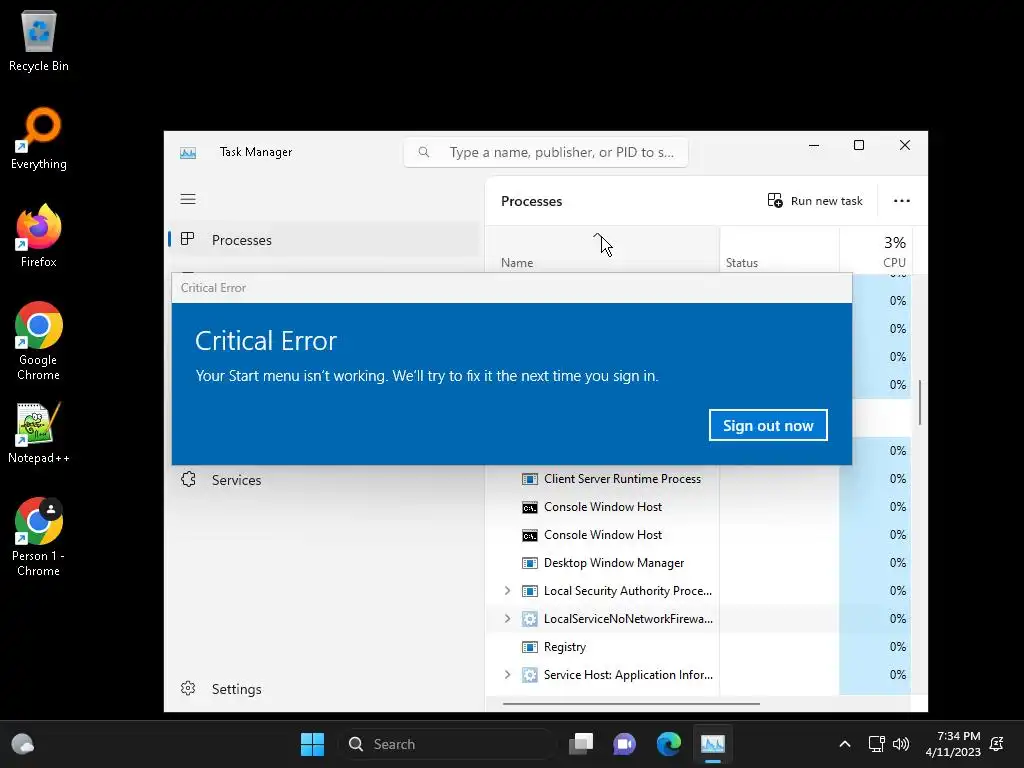Click the first Console Window Host icon
This screenshot has width=1024, height=768.
pyautogui.click(x=530, y=507)
